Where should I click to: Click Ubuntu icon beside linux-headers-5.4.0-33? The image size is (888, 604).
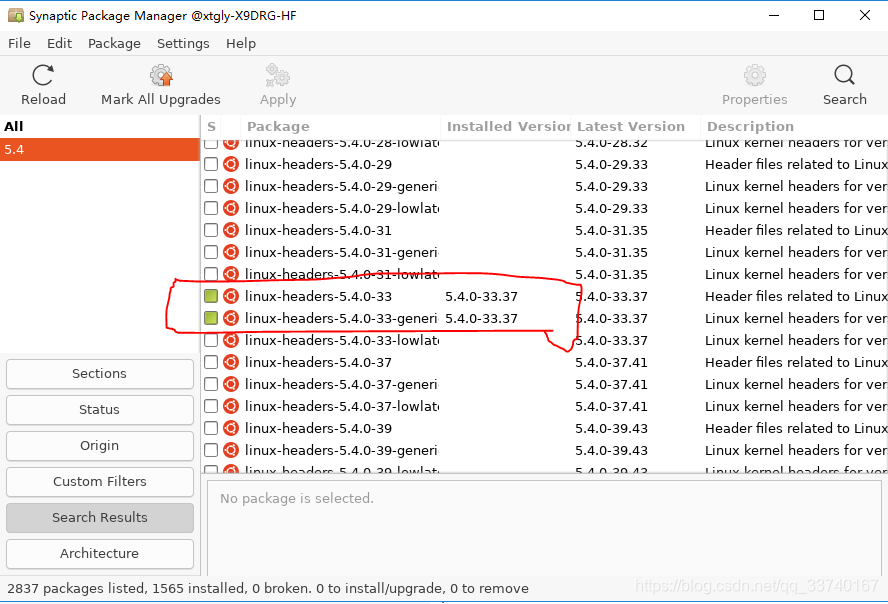(230, 296)
